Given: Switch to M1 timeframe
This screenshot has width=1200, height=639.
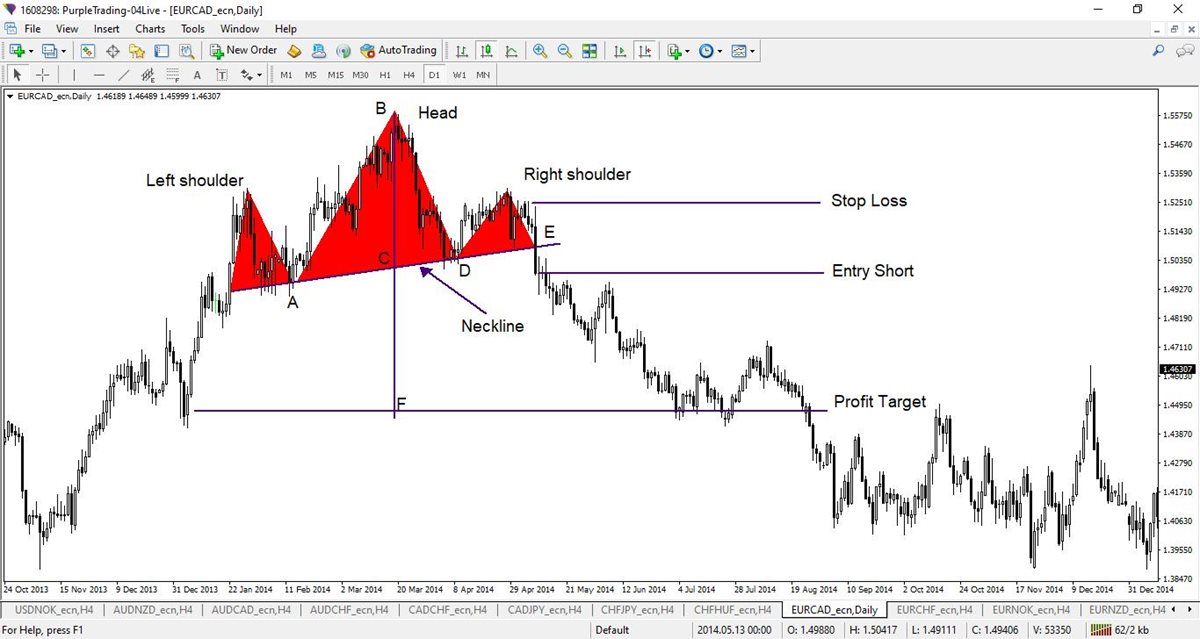Looking at the screenshot, I should 286,75.
